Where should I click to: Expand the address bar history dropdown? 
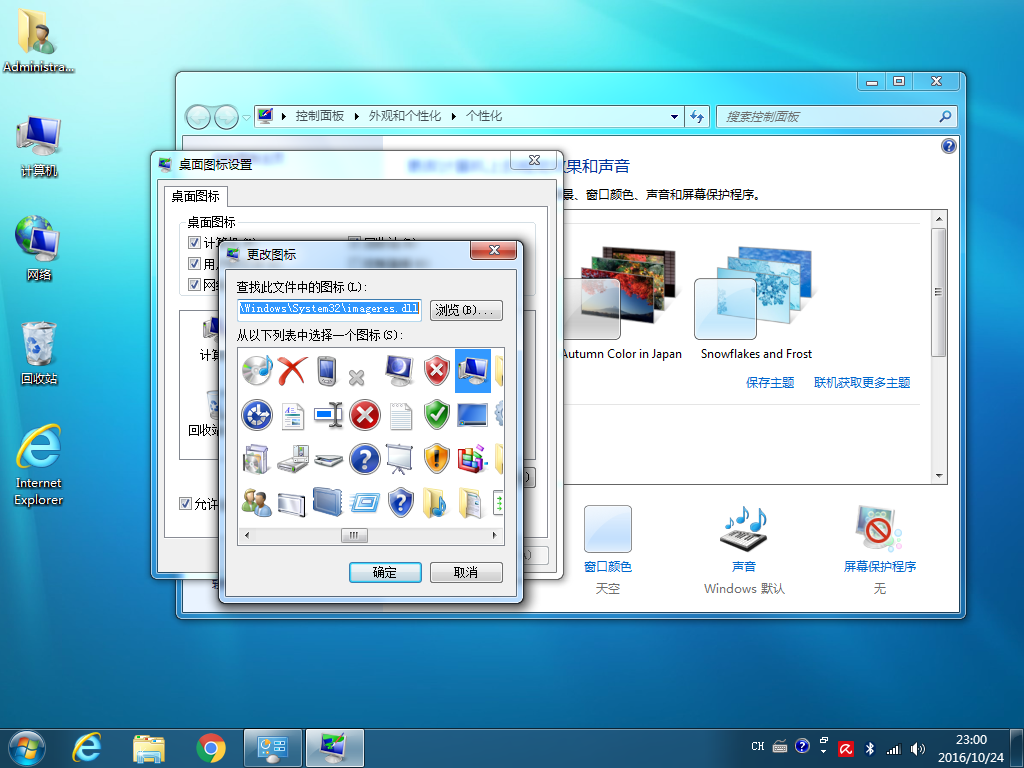pyautogui.click(x=674, y=116)
